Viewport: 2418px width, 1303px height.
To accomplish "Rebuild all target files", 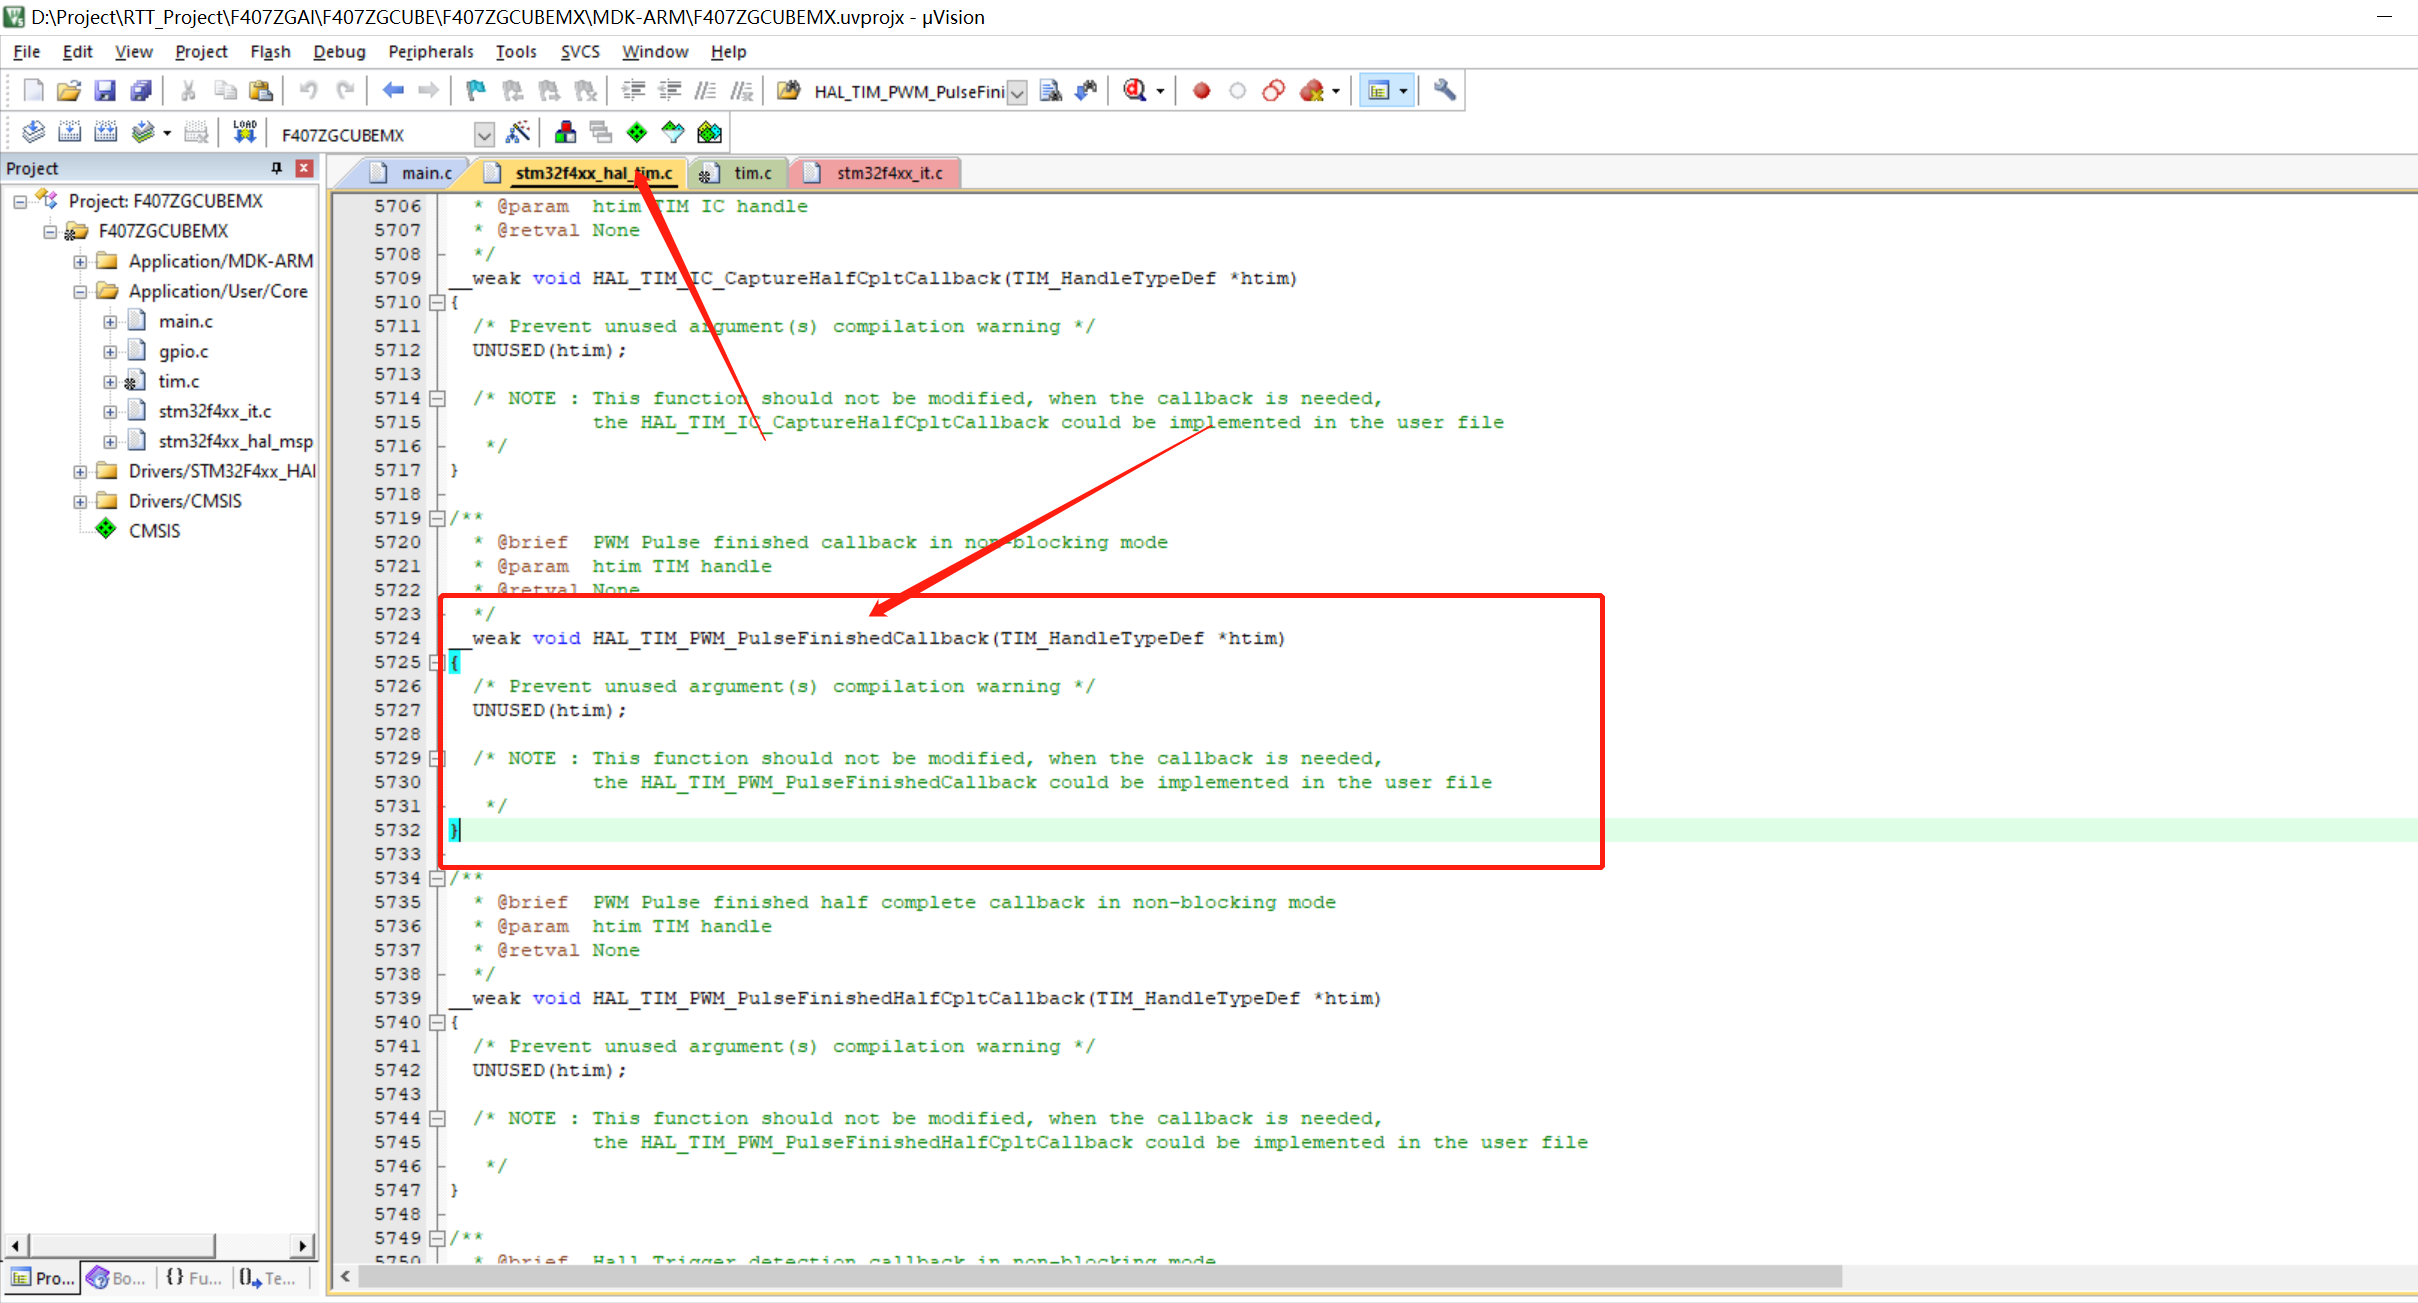I will click(x=105, y=131).
